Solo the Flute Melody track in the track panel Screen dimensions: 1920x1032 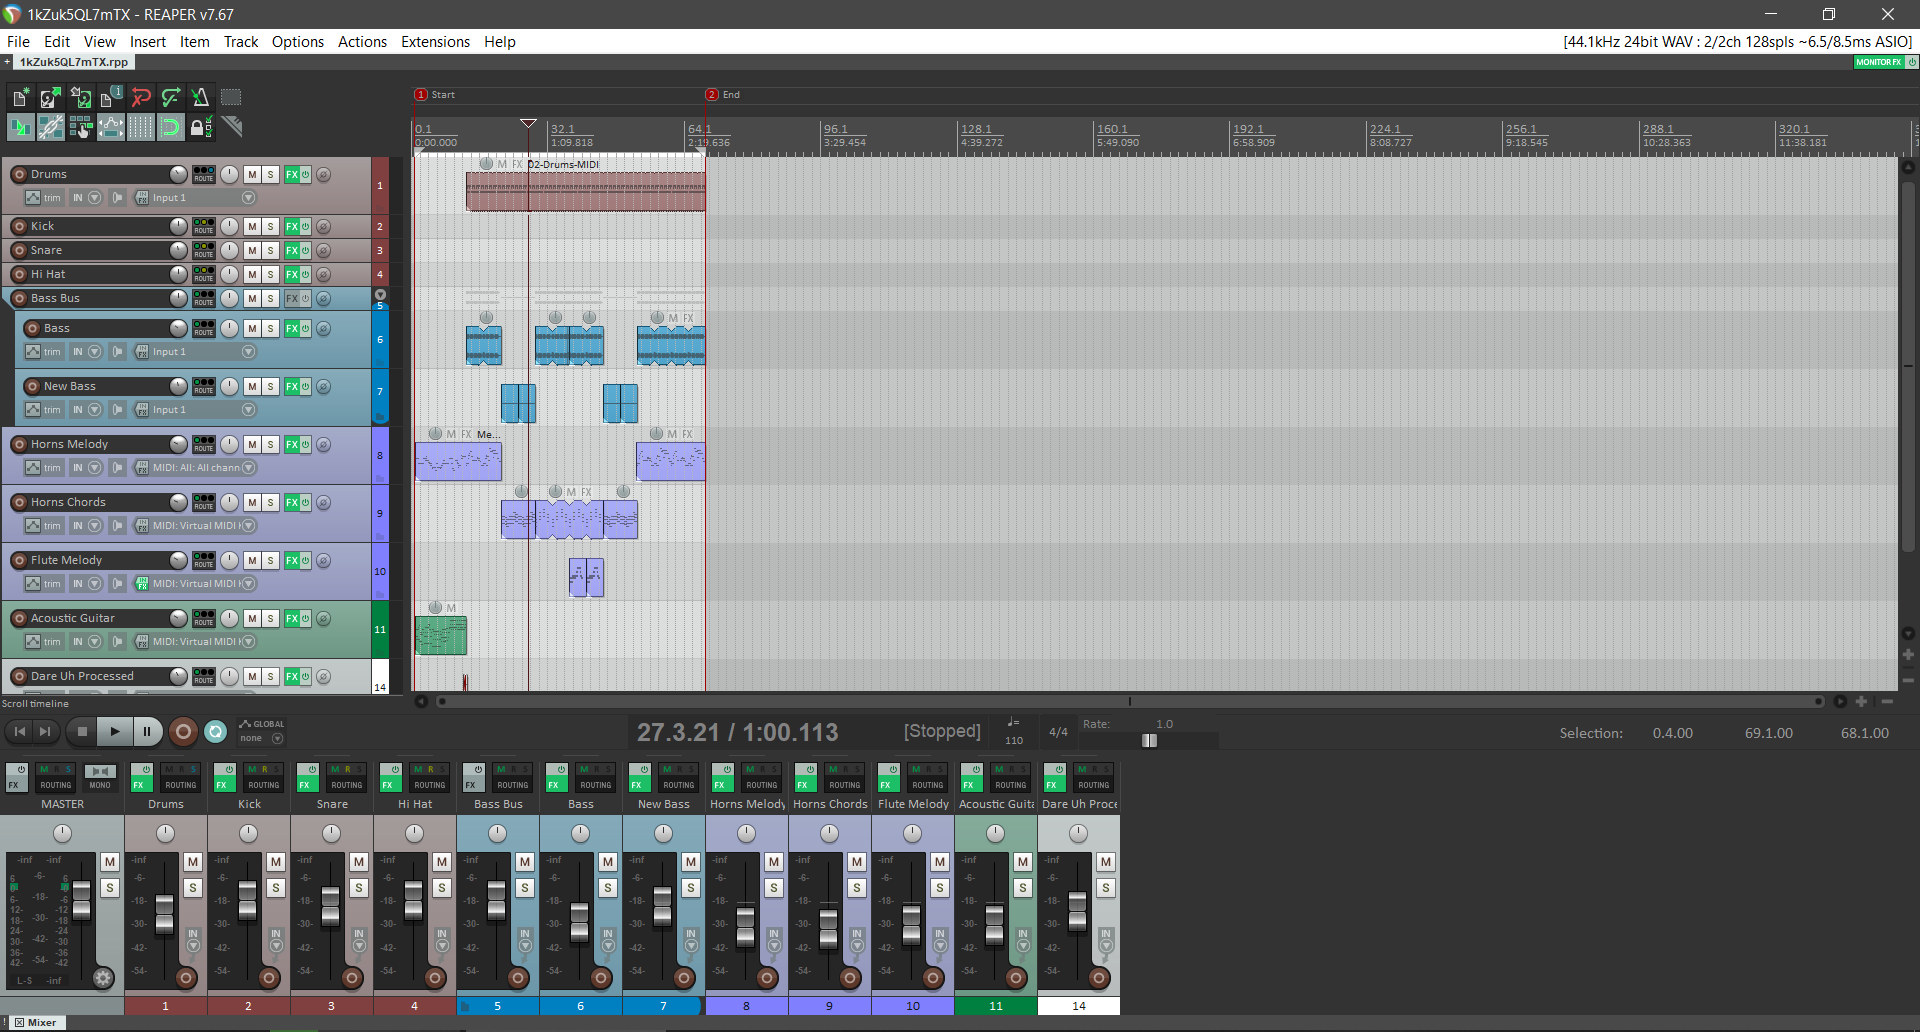tap(270, 560)
